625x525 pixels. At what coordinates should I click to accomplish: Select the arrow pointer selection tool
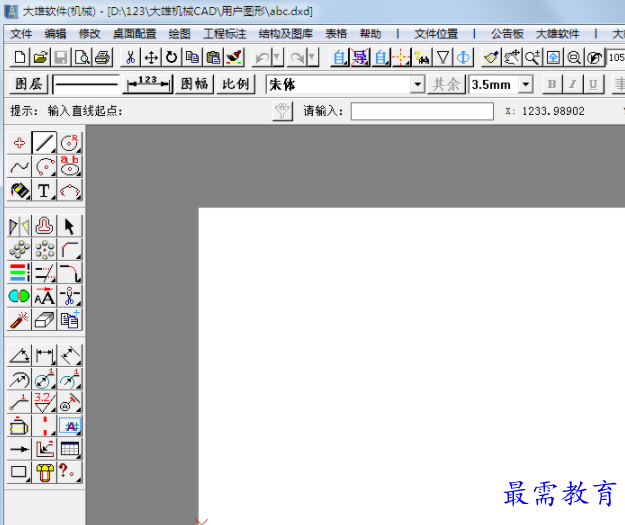click(x=70, y=226)
